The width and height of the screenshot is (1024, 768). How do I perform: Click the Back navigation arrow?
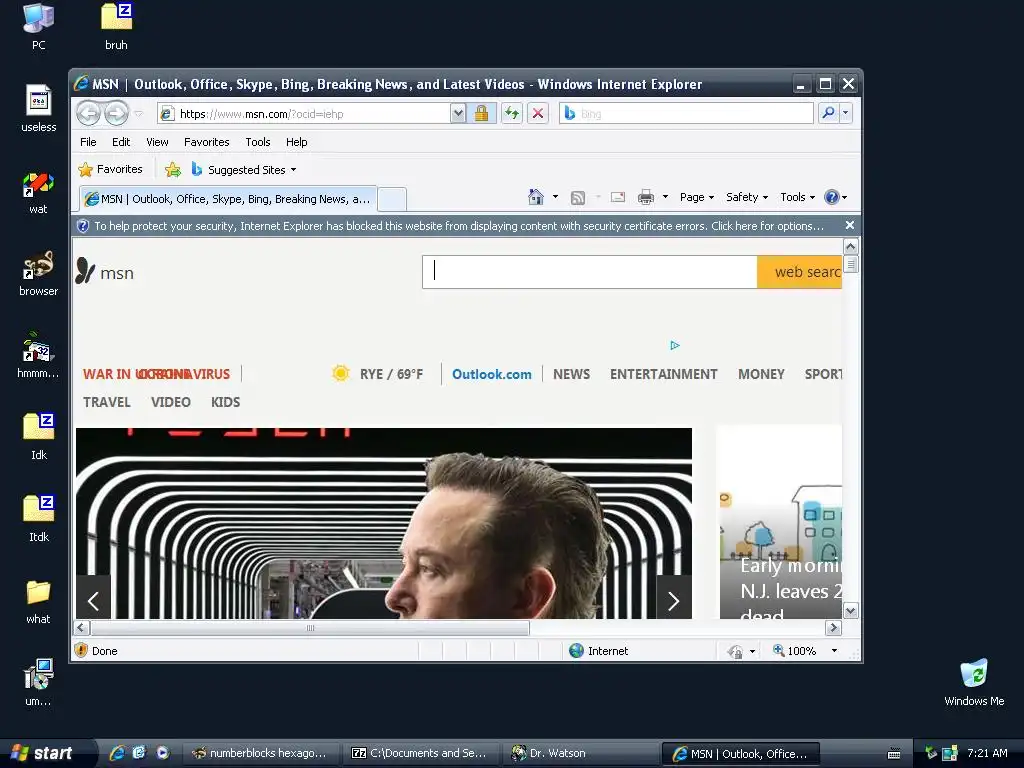pos(88,114)
